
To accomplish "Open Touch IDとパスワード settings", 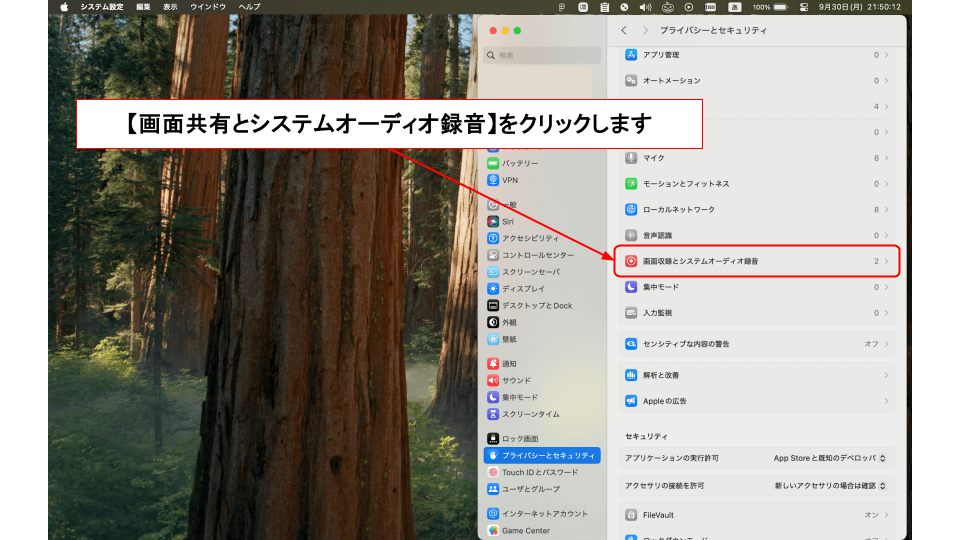I will 539,472.
